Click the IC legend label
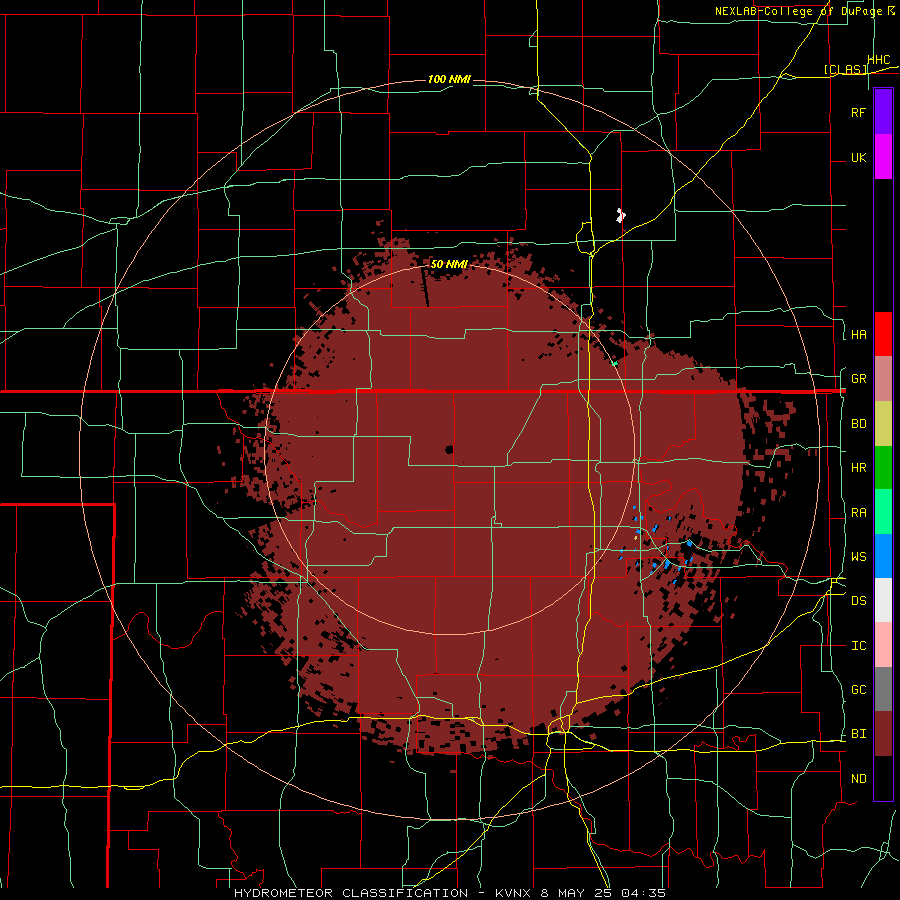This screenshot has height=900, width=900. pos(858,646)
